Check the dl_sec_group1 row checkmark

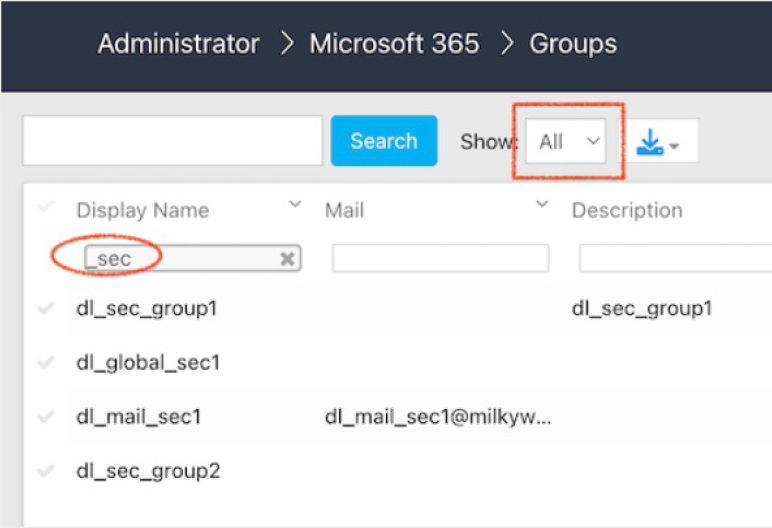pos(45,308)
